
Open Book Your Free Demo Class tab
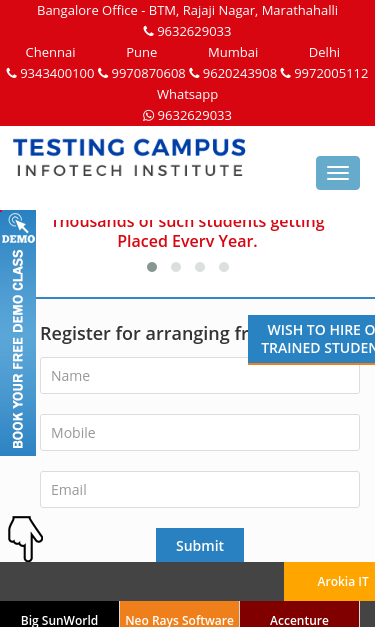18,349
